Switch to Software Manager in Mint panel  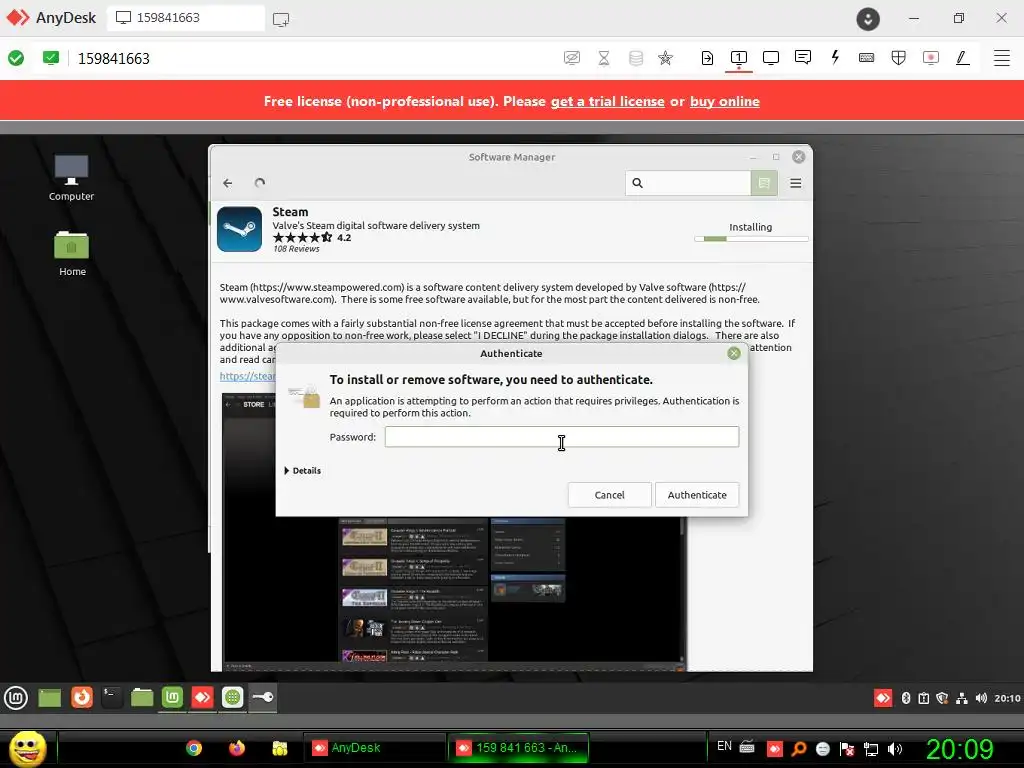pyautogui.click(x=172, y=697)
